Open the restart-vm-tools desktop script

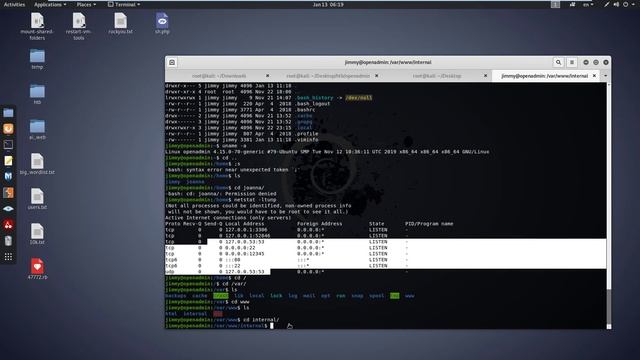pyautogui.click(x=79, y=26)
